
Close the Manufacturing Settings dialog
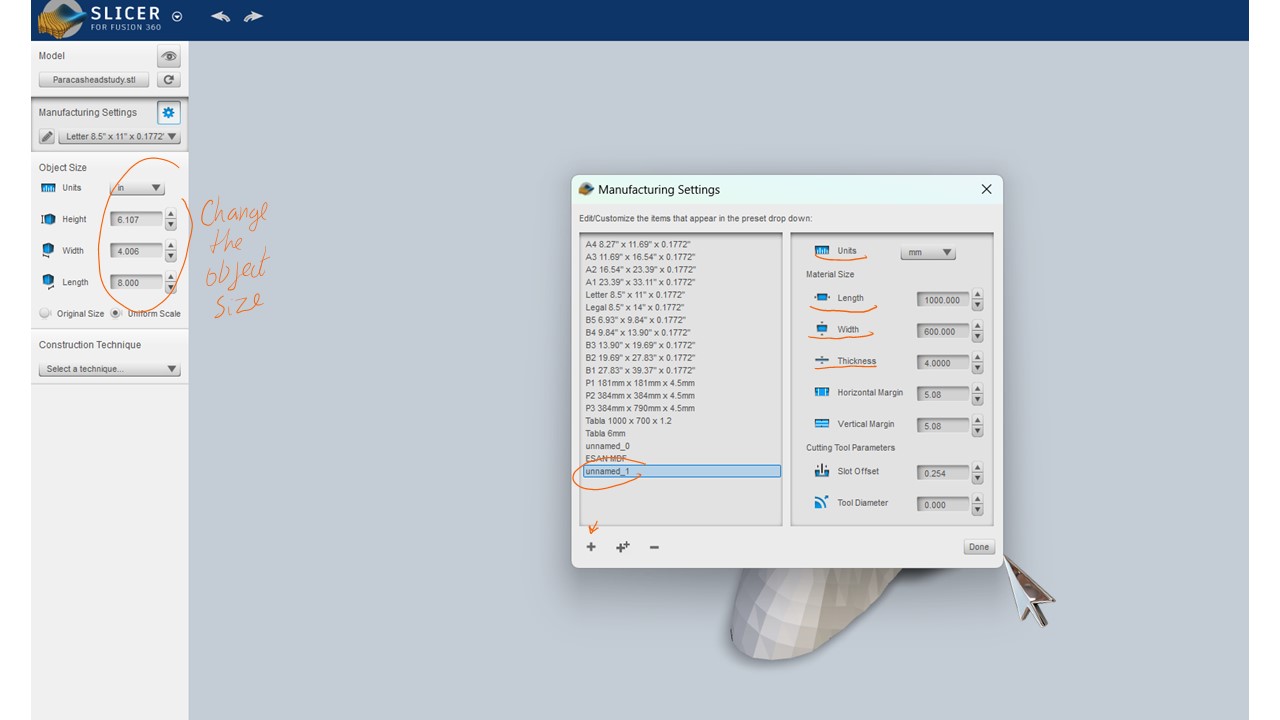pyautogui.click(x=986, y=189)
